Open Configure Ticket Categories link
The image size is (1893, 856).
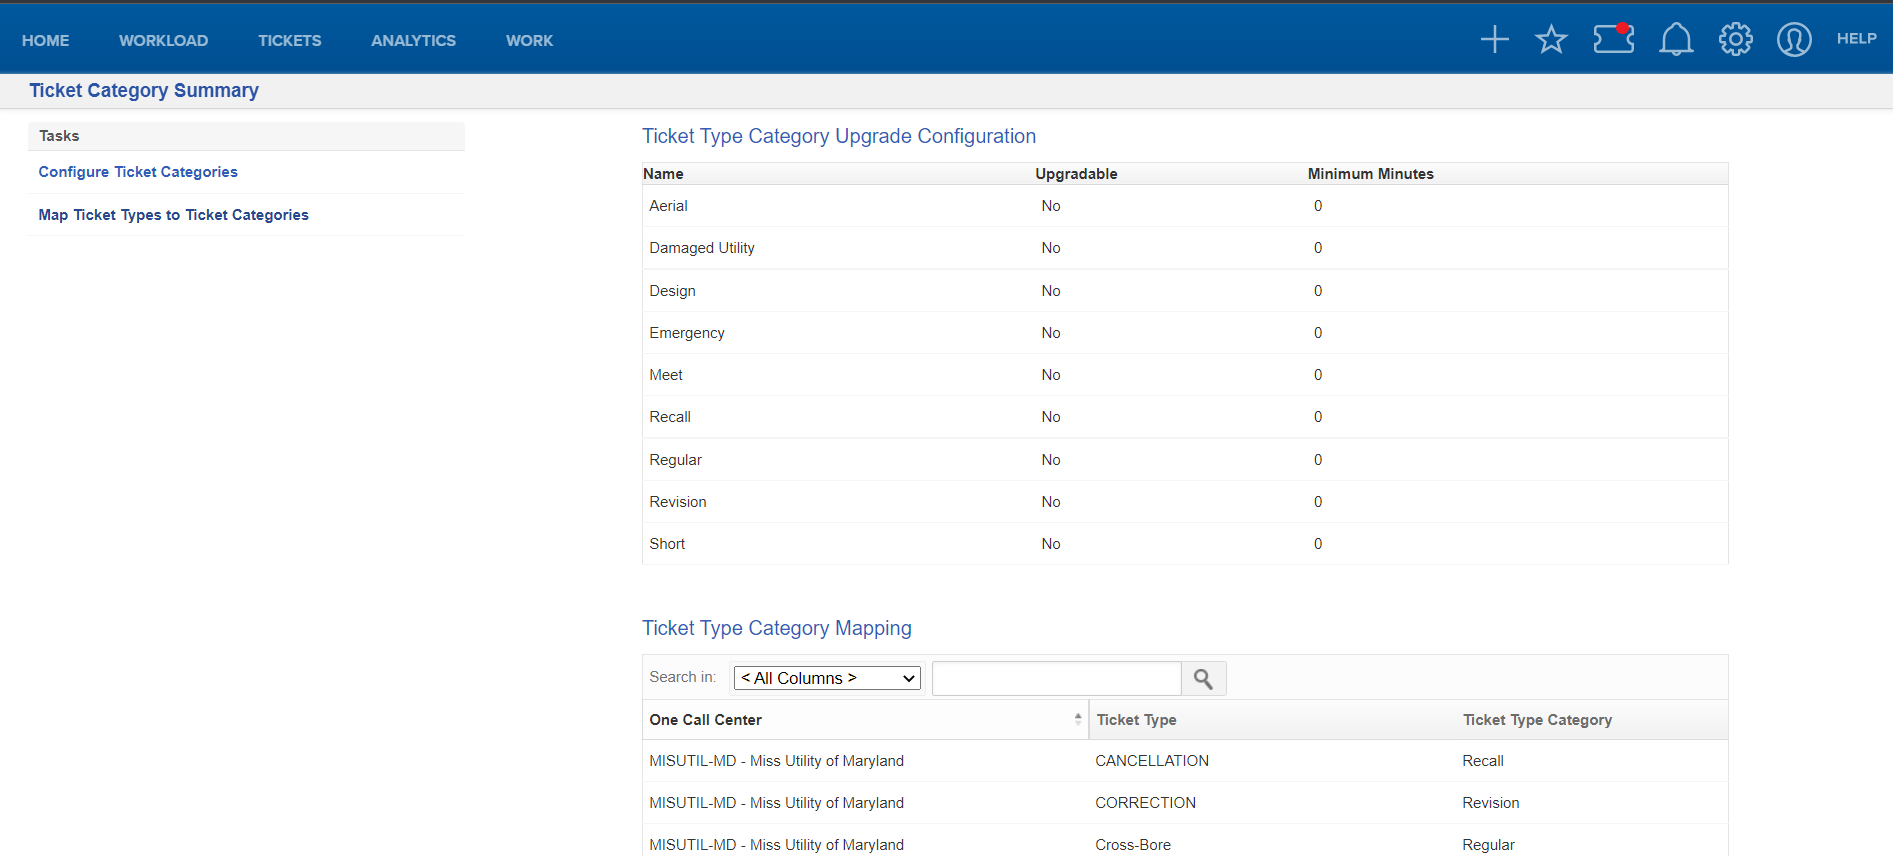[138, 172]
